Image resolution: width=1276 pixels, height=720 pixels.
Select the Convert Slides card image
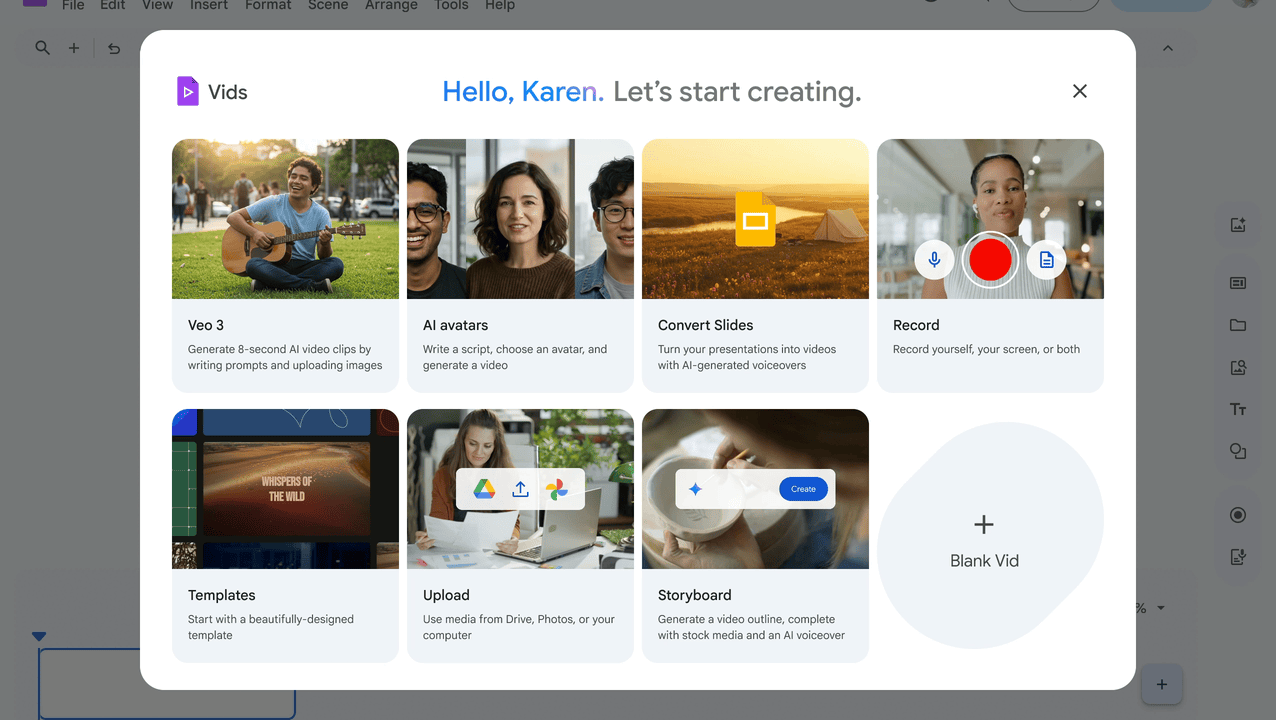pos(755,219)
